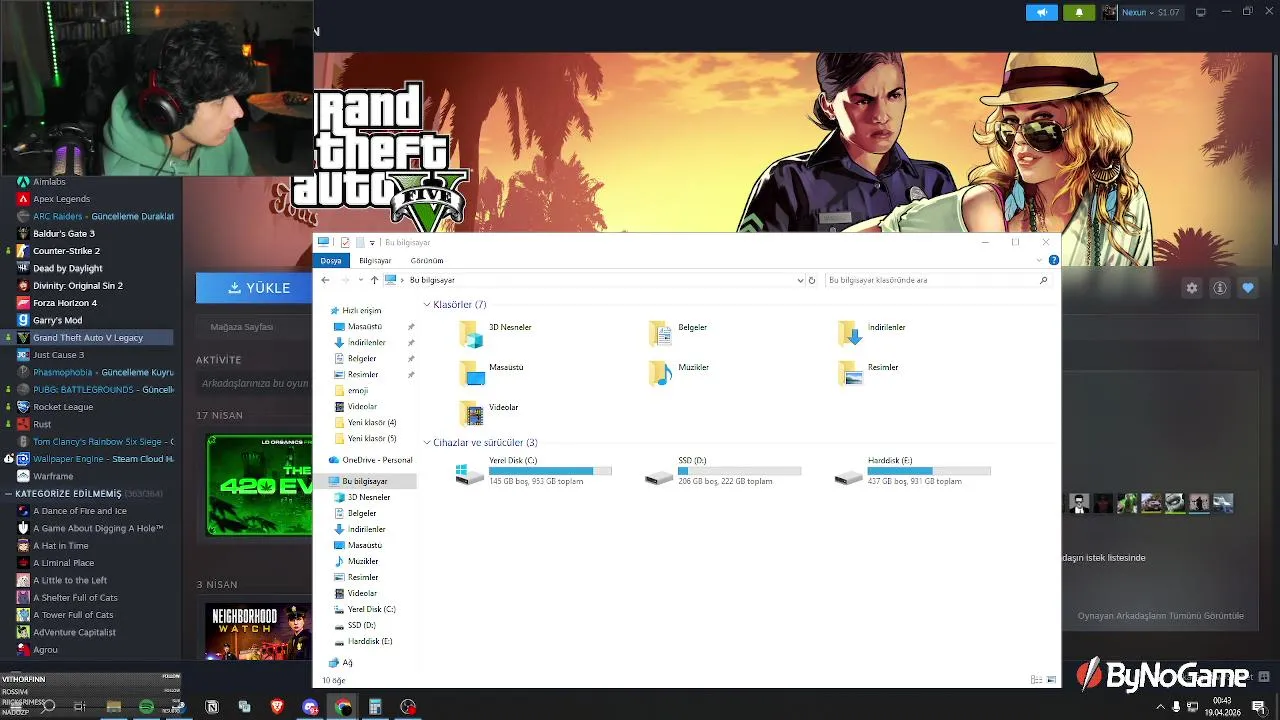Open the Dosya tab in File Explorer
This screenshot has width=1280, height=720.
pos(331,261)
